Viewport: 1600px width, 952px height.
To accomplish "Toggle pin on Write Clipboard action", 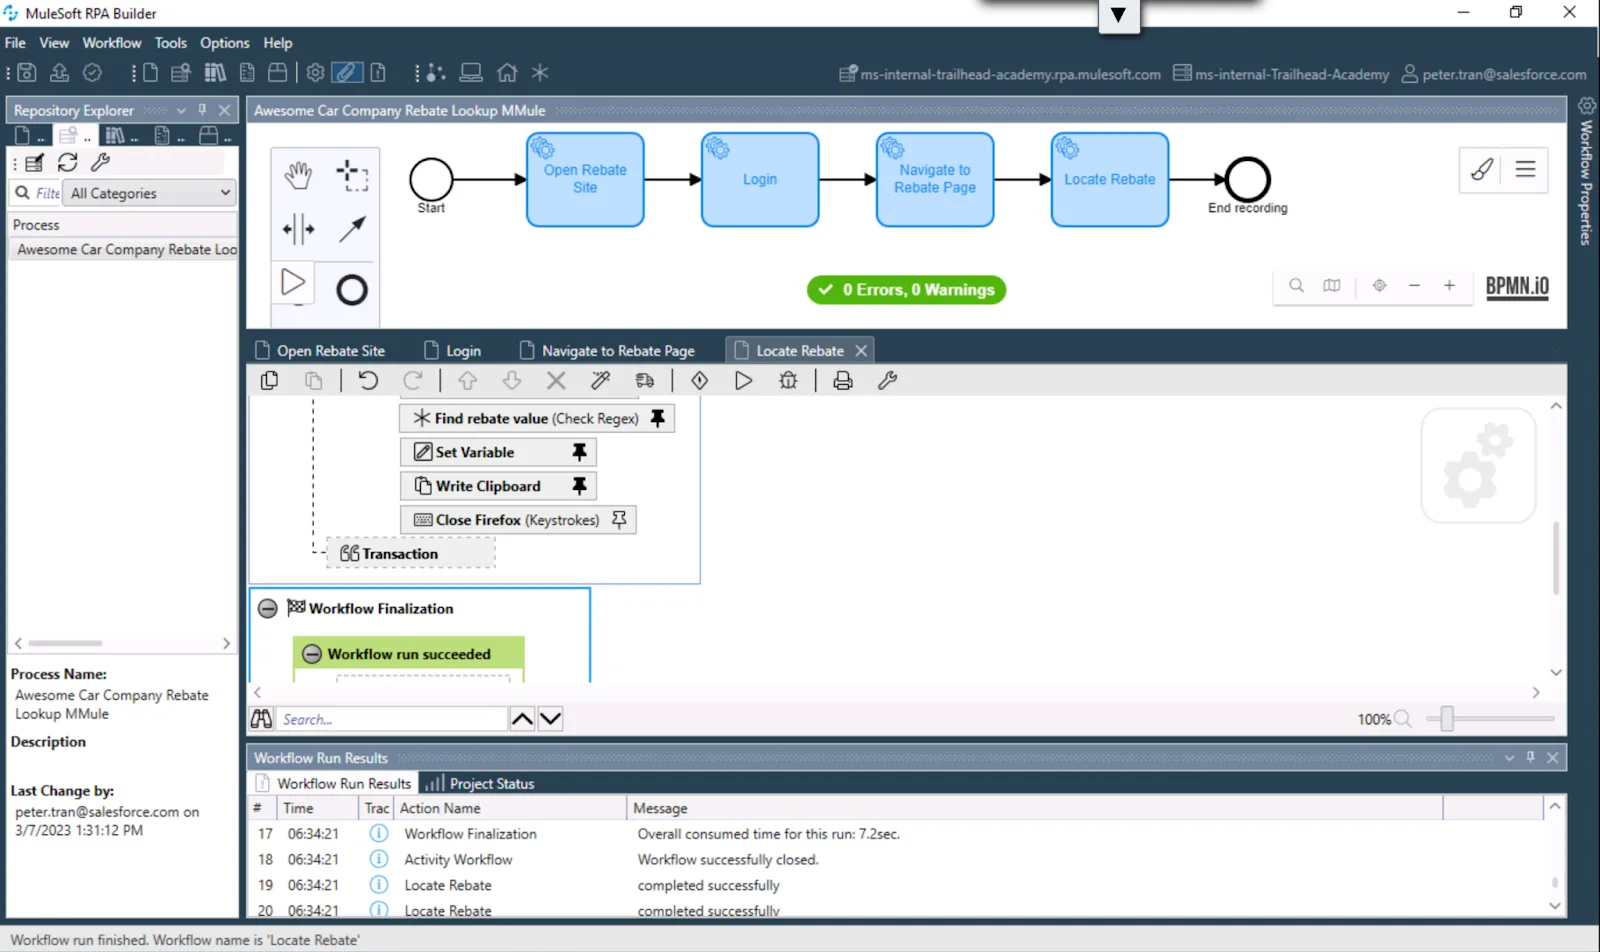I will tap(579, 486).
